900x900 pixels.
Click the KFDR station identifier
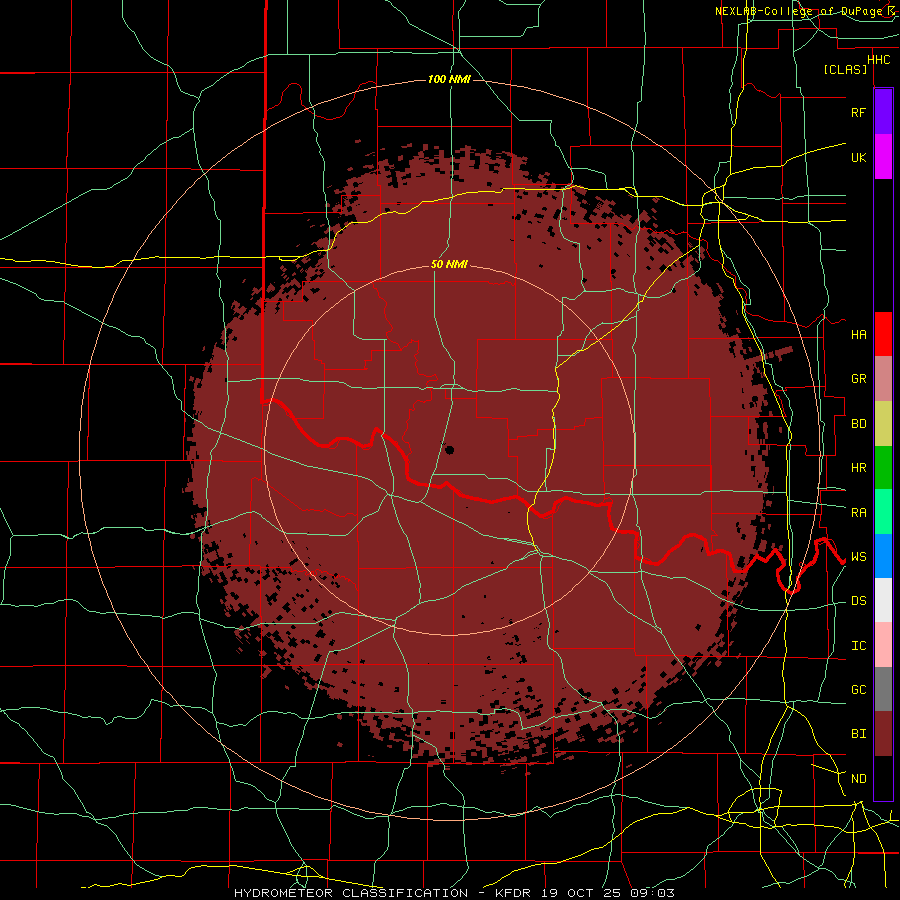pos(513,893)
